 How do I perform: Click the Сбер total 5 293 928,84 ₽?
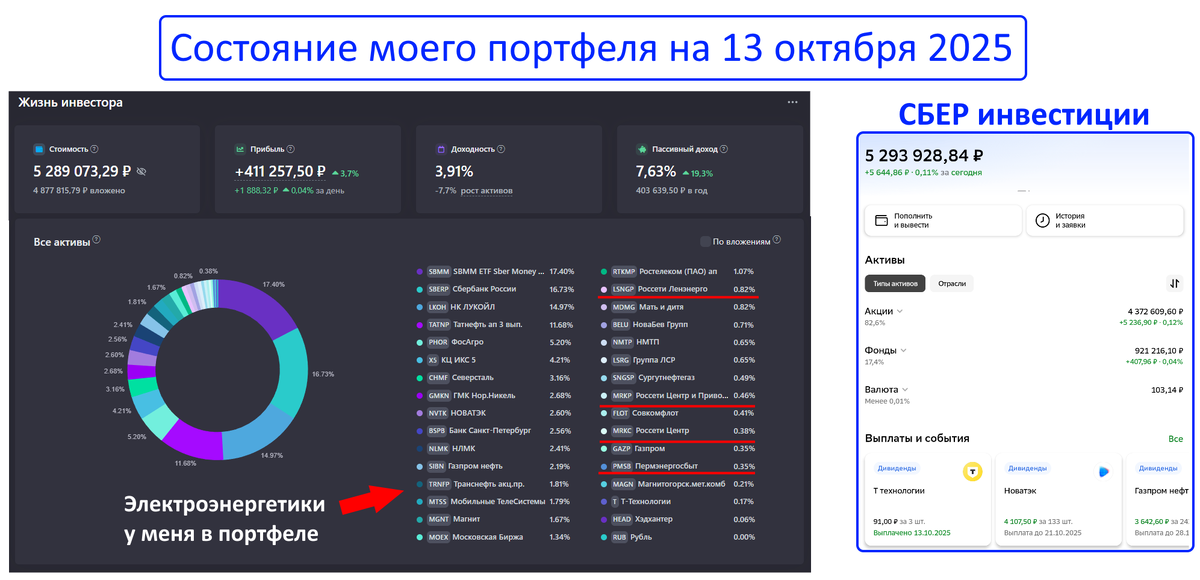pos(924,155)
